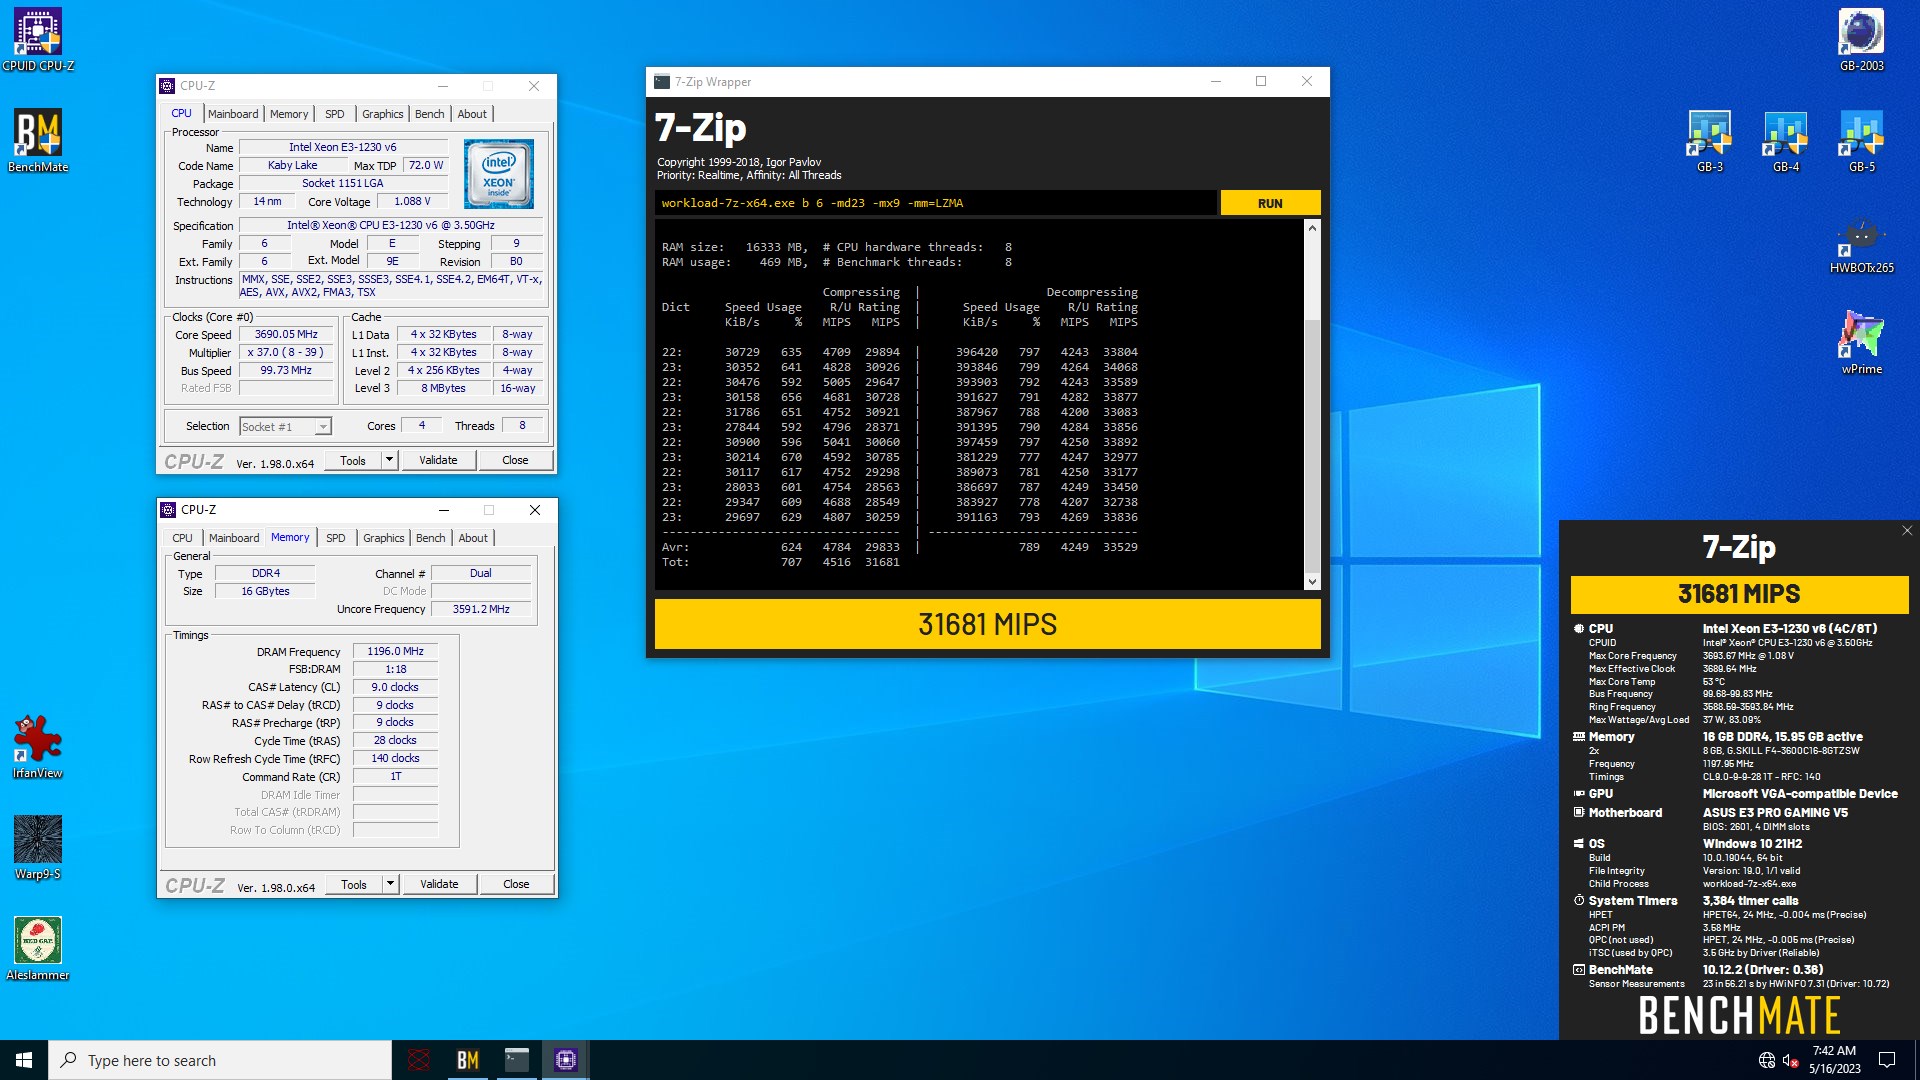Click Validate in top CPU-Z window
1920x1080 pixels.
pos(438,461)
